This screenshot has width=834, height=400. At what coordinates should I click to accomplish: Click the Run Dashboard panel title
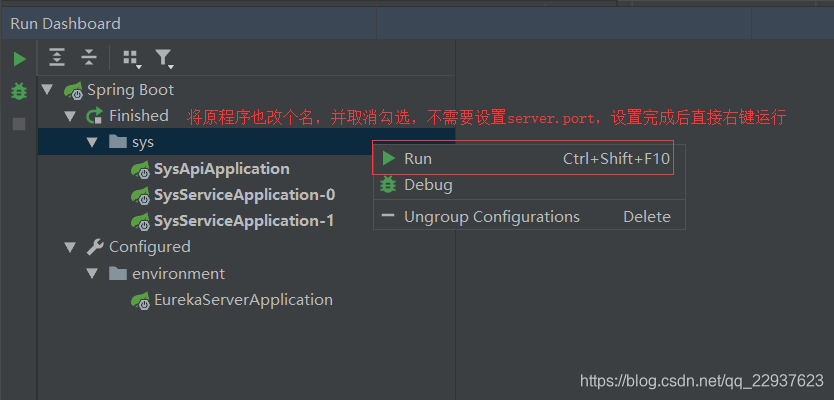coord(65,24)
